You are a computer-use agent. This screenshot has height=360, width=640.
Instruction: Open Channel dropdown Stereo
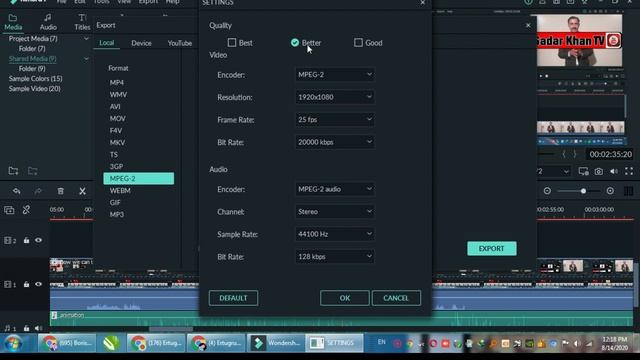point(335,211)
